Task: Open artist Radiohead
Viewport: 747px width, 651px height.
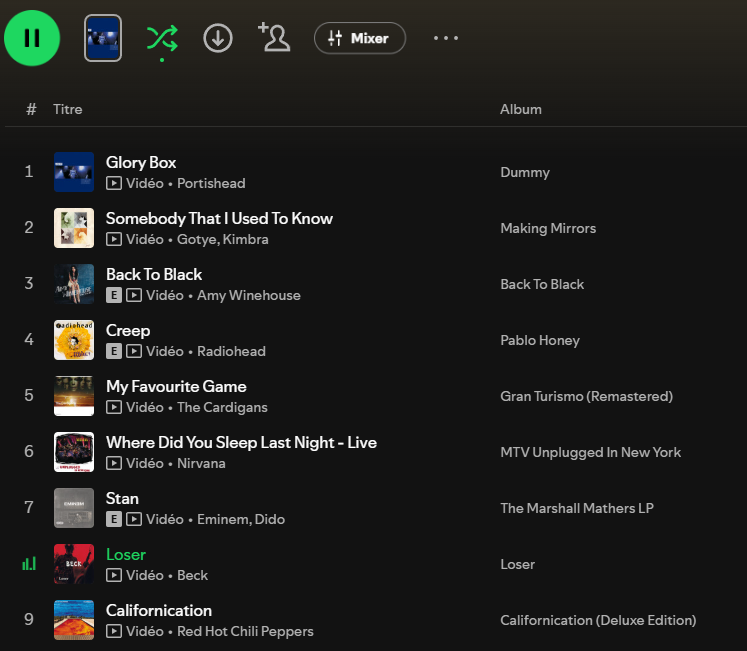Action: click(x=232, y=351)
